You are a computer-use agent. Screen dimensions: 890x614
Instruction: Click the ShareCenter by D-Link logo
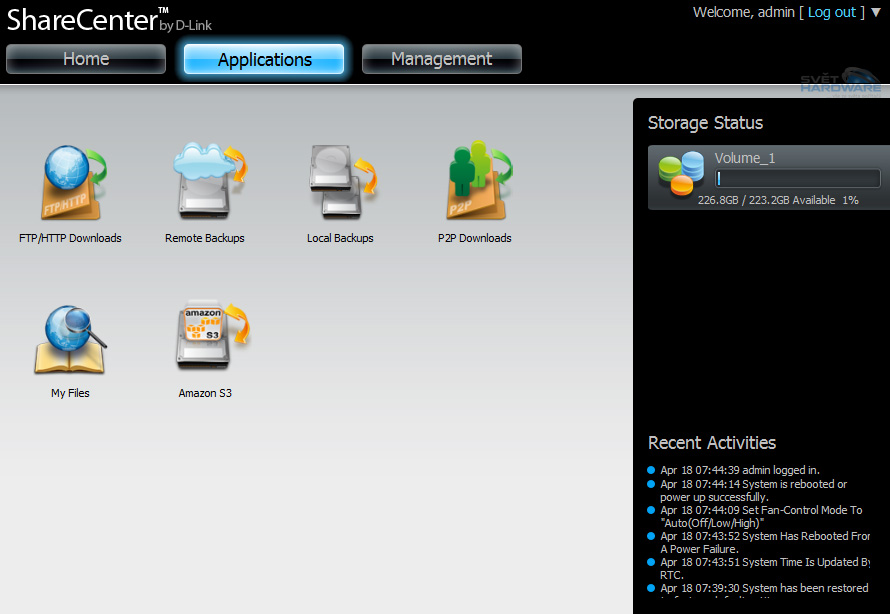pyautogui.click(x=108, y=18)
